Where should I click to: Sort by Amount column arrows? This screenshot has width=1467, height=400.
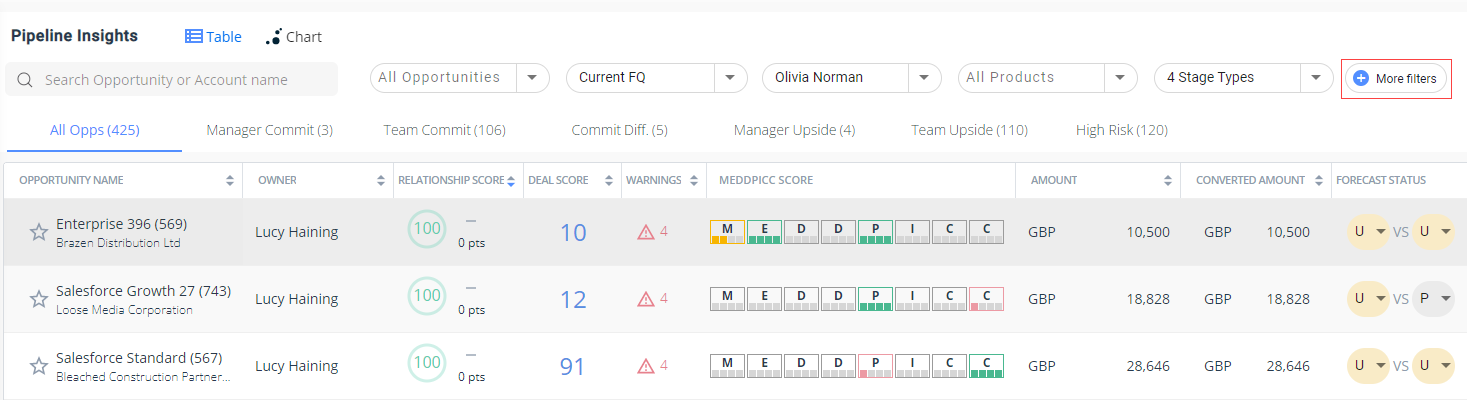click(1167, 181)
